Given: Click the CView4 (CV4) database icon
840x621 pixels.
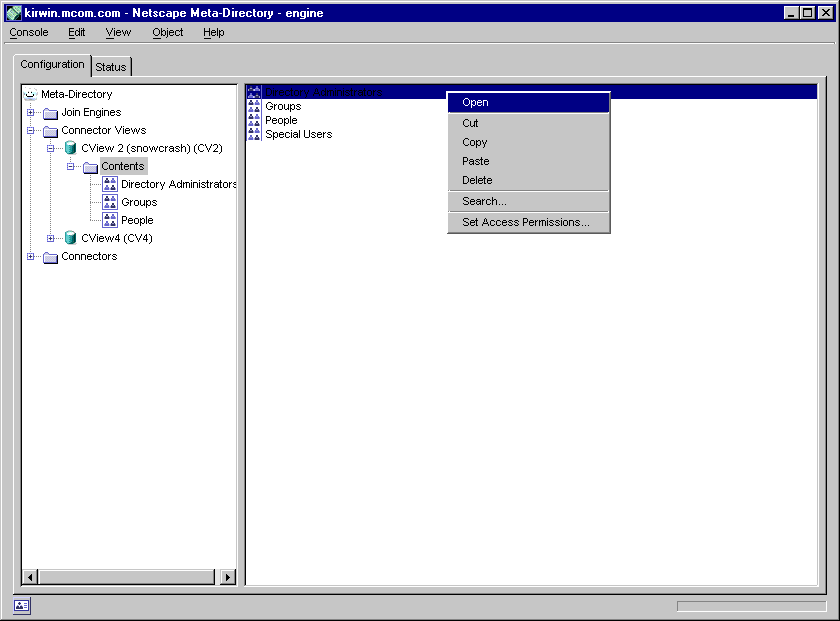Looking at the screenshot, I should coord(70,238).
